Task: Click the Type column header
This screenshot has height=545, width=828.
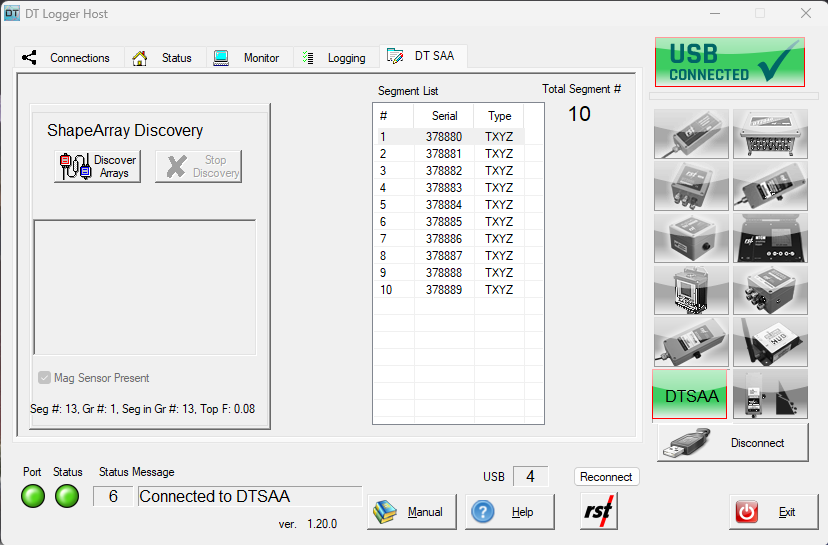Action: coord(499,116)
